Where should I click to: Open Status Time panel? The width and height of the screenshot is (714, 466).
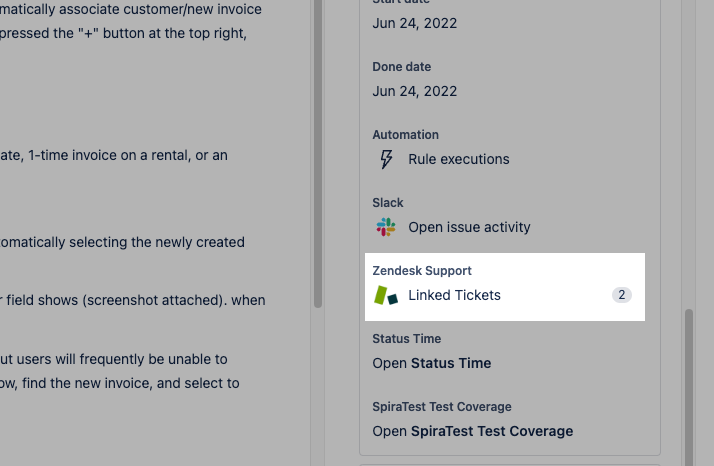pos(431,363)
